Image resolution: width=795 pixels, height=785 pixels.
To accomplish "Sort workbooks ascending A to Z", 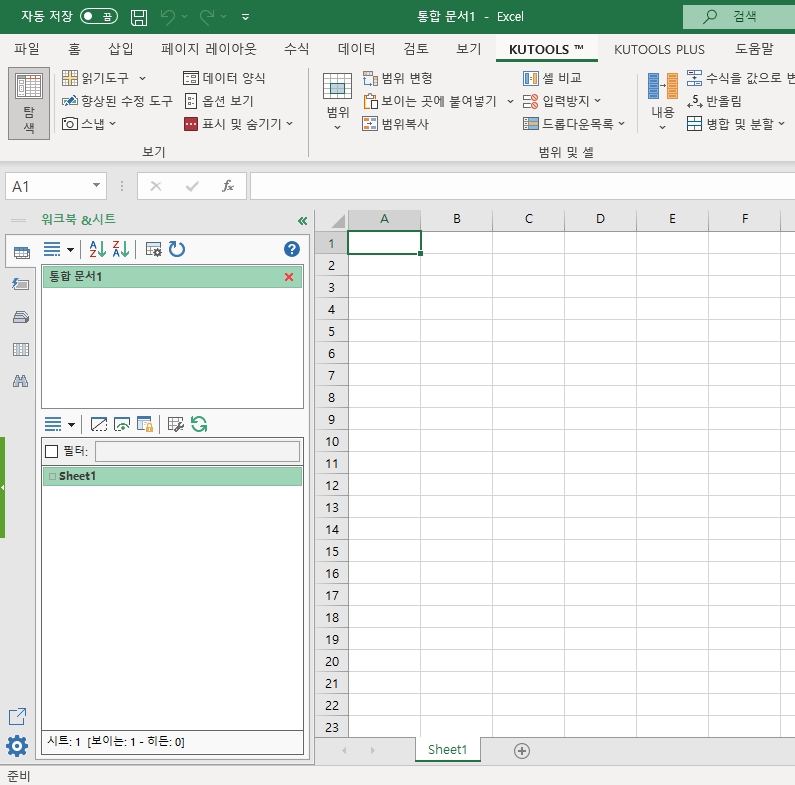I will [x=97, y=249].
